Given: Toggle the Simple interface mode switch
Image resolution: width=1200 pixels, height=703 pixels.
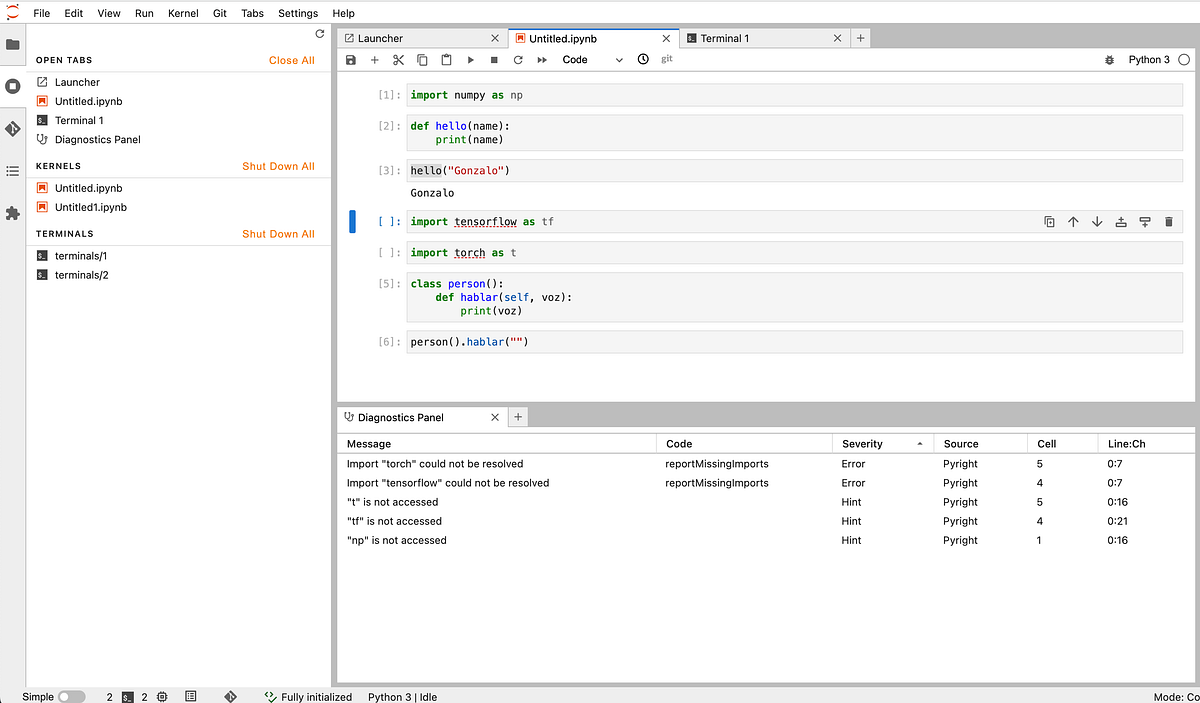Looking at the screenshot, I should coord(71,697).
